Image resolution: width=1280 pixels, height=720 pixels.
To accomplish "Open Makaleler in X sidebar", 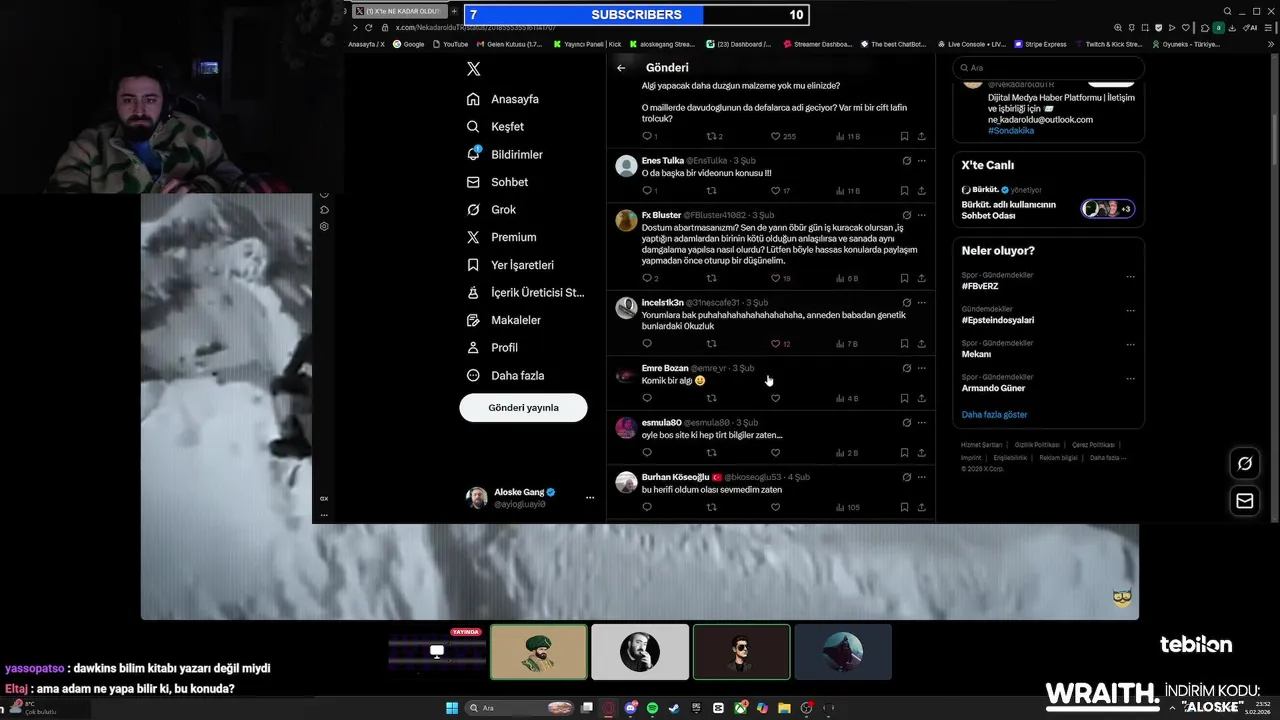I will pos(503,320).
